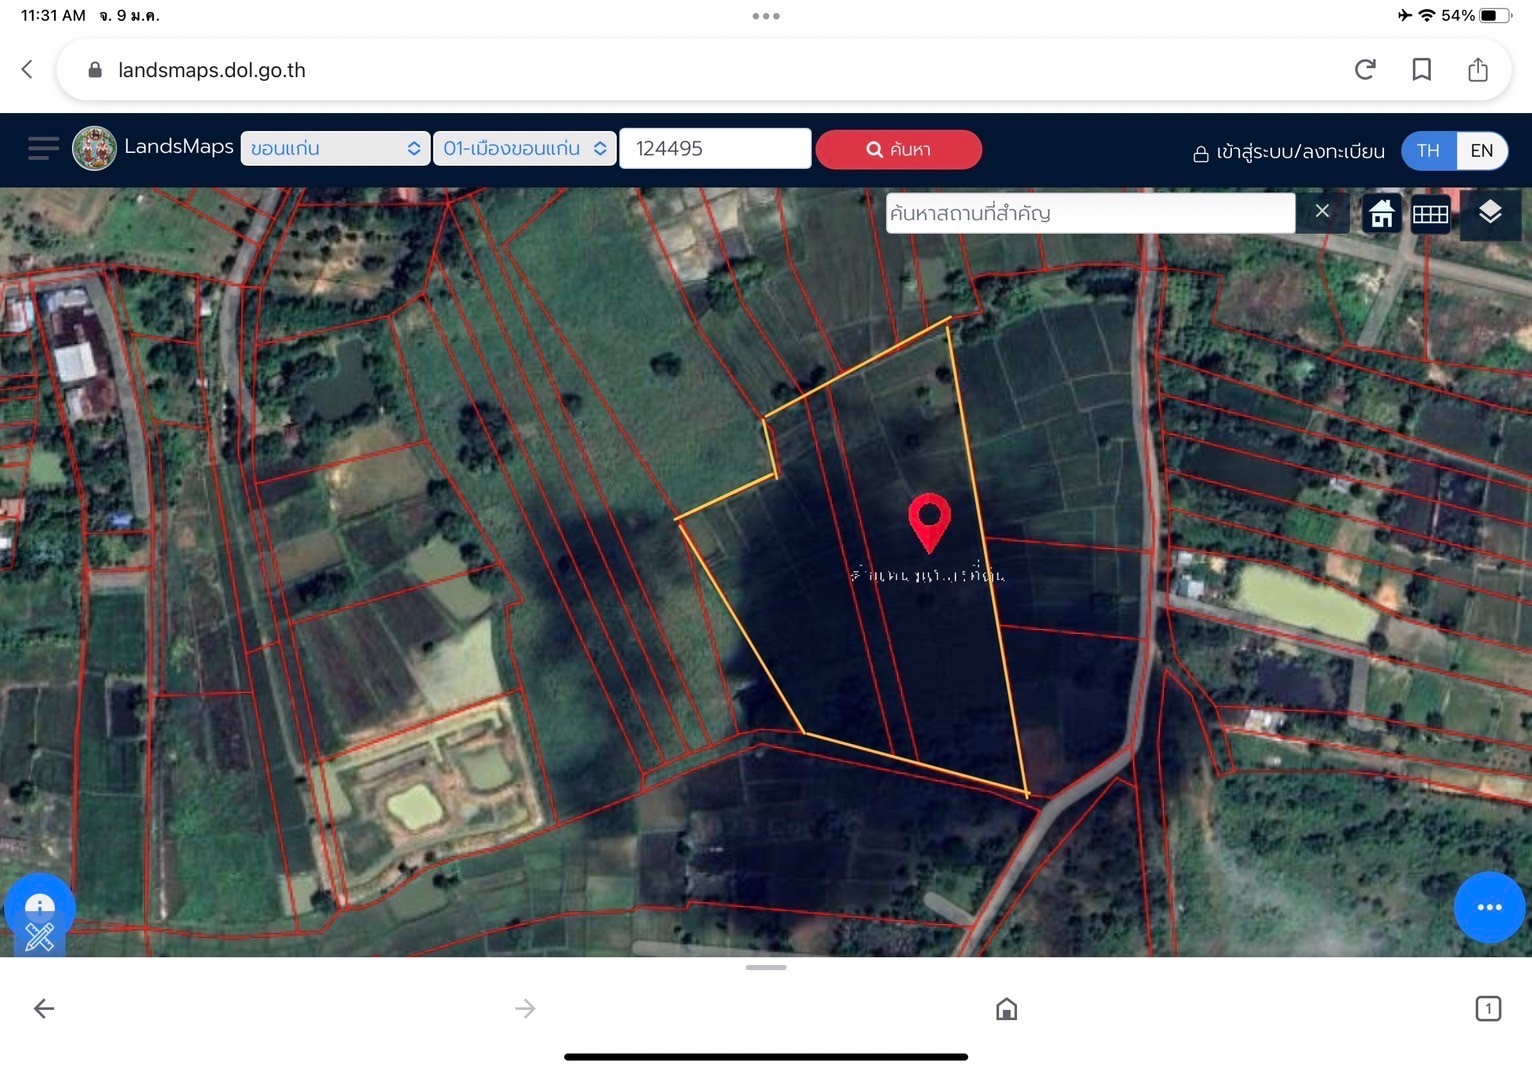
Task: Open the เข้าสู่ระบบ/ลงทะเบียน login link
Action: coord(1289,152)
